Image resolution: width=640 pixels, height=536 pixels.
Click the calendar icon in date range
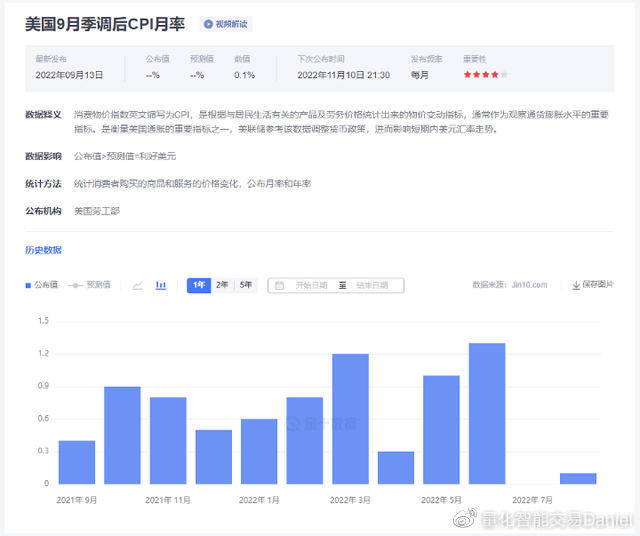coord(280,286)
